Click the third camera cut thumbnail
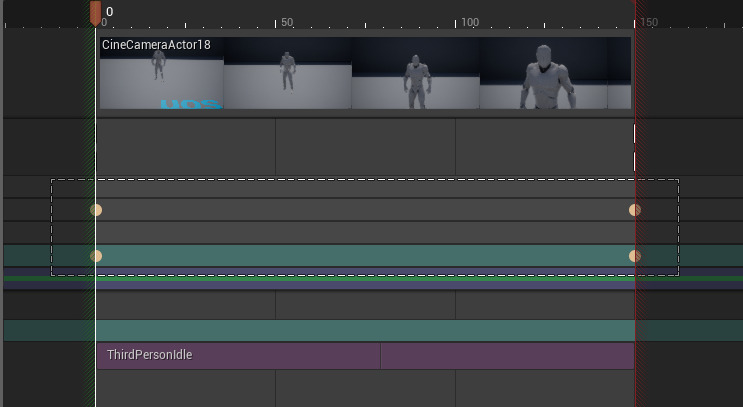This screenshot has width=743, height=407. tap(415, 80)
